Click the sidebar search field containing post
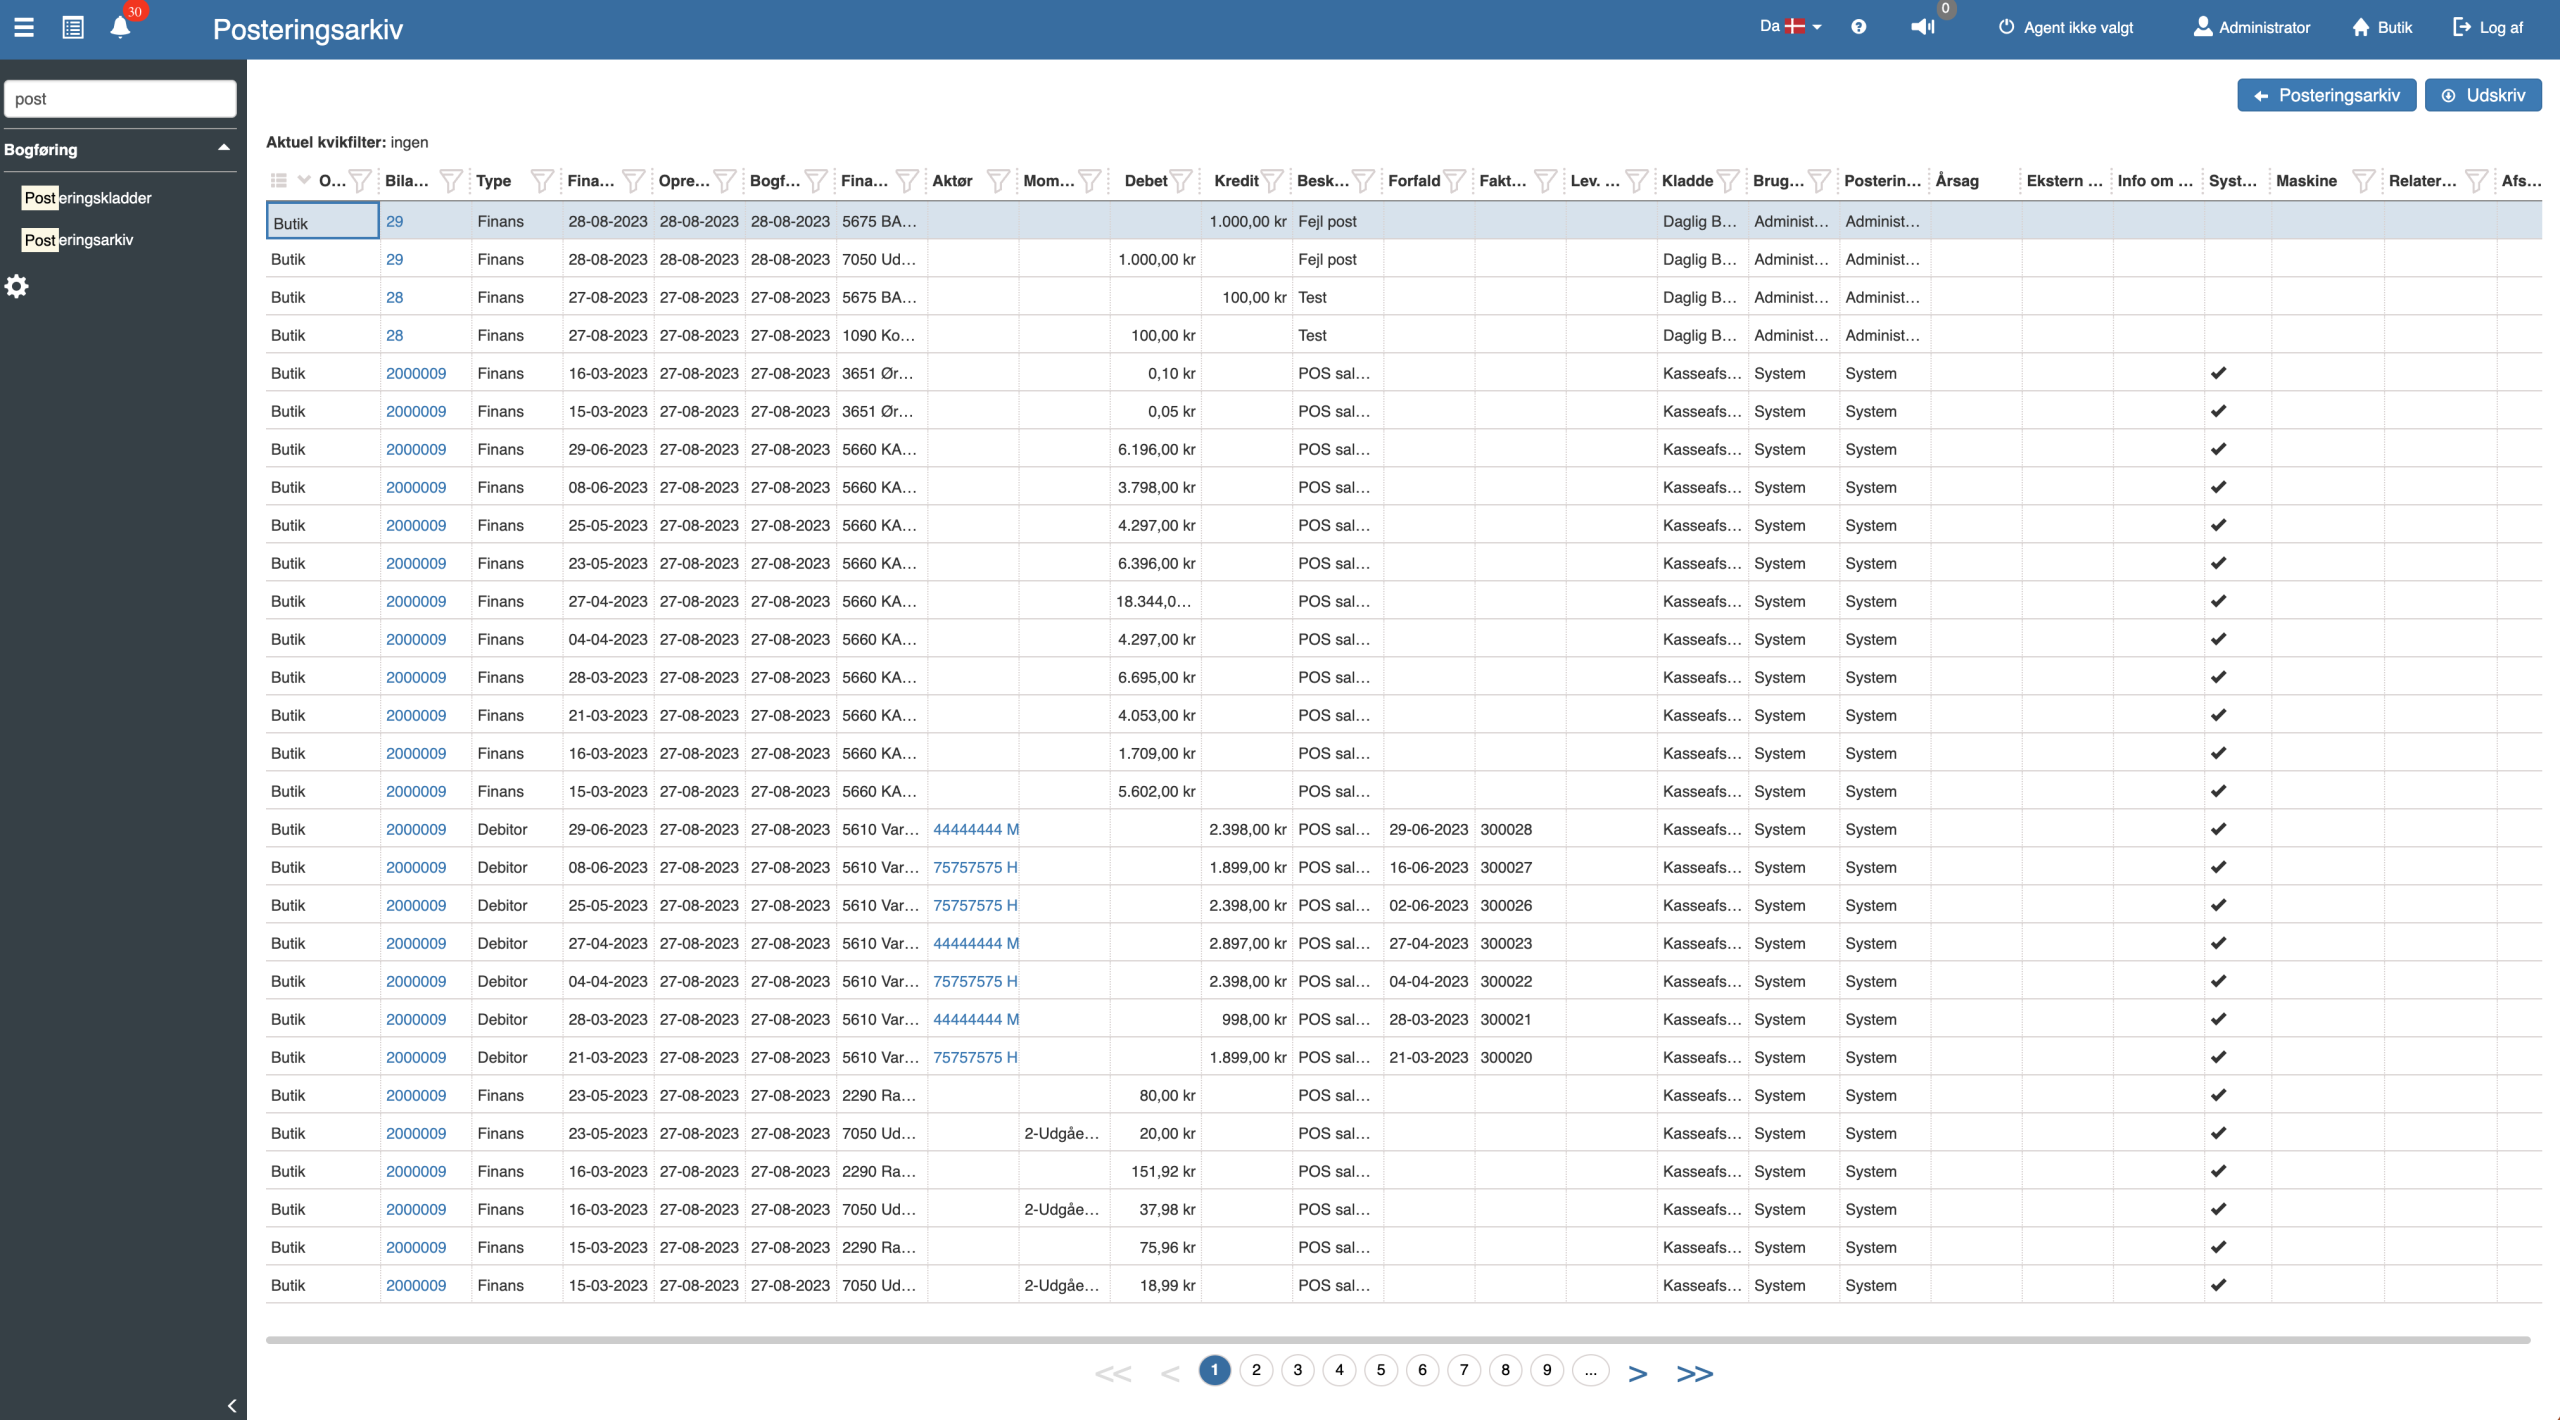 [120, 99]
